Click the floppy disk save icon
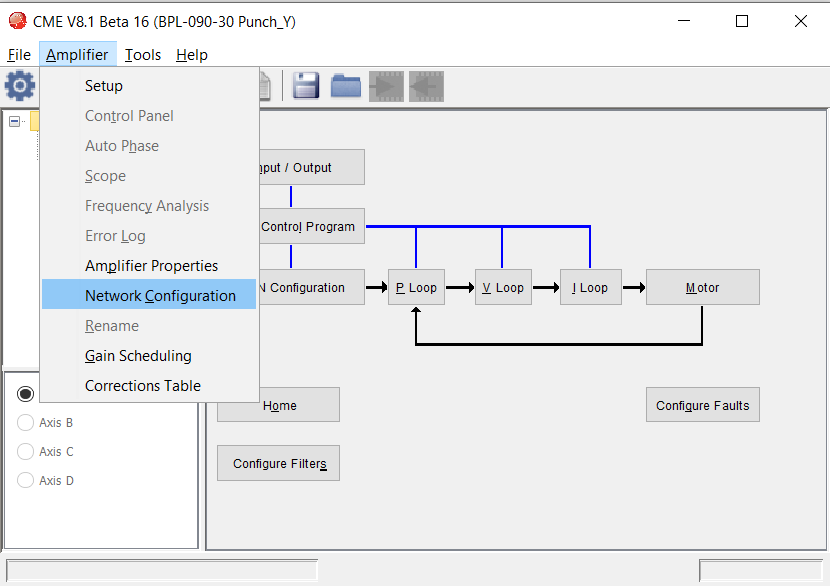Viewport: 830px width, 587px height. pyautogui.click(x=305, y=86)
